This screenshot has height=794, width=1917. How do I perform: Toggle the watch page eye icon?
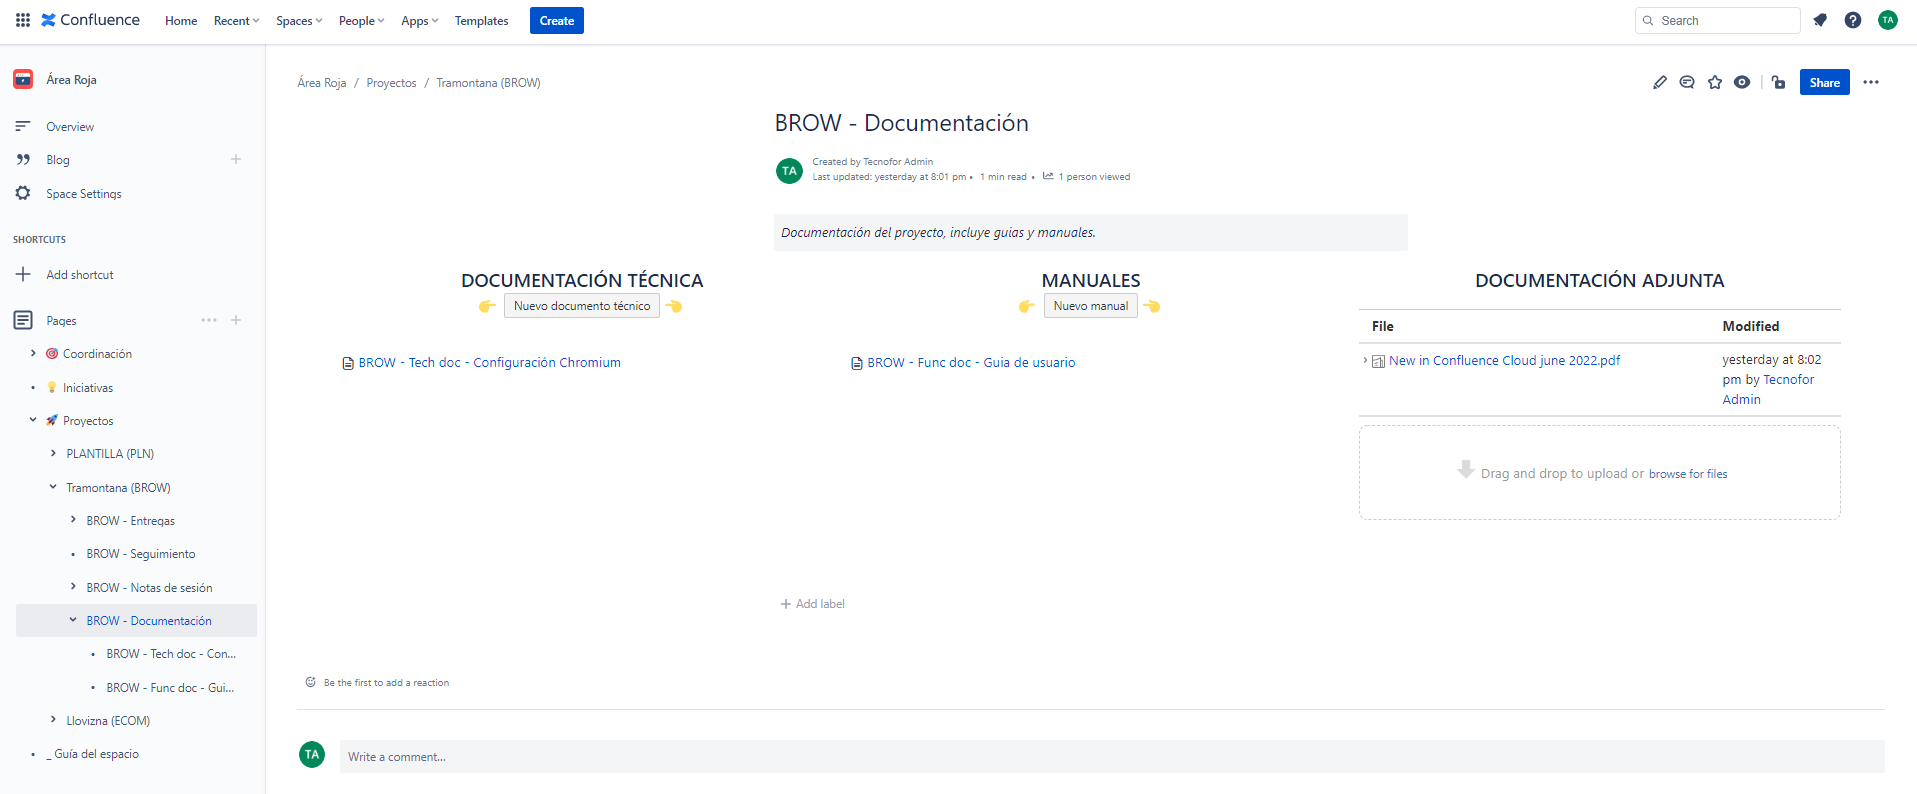tap(1742, 82)
